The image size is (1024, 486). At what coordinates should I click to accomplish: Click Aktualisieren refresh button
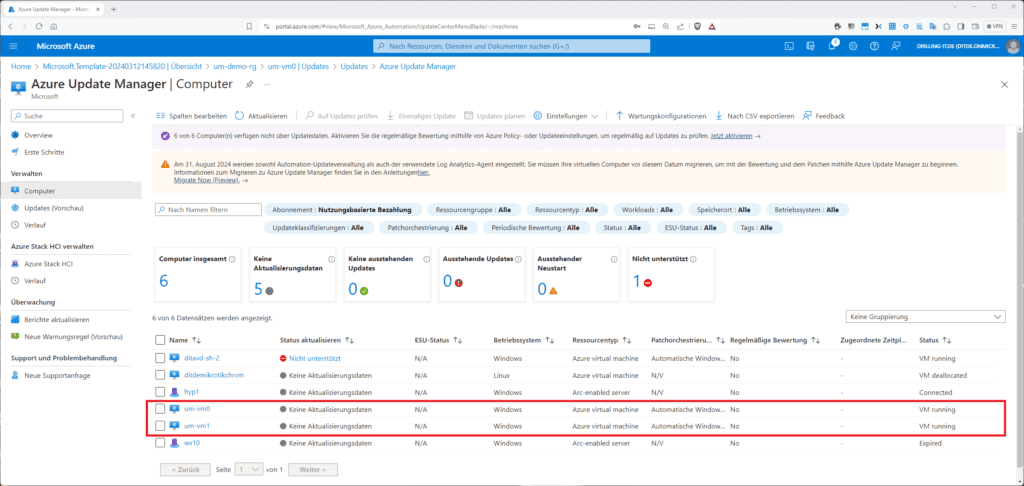261,116
